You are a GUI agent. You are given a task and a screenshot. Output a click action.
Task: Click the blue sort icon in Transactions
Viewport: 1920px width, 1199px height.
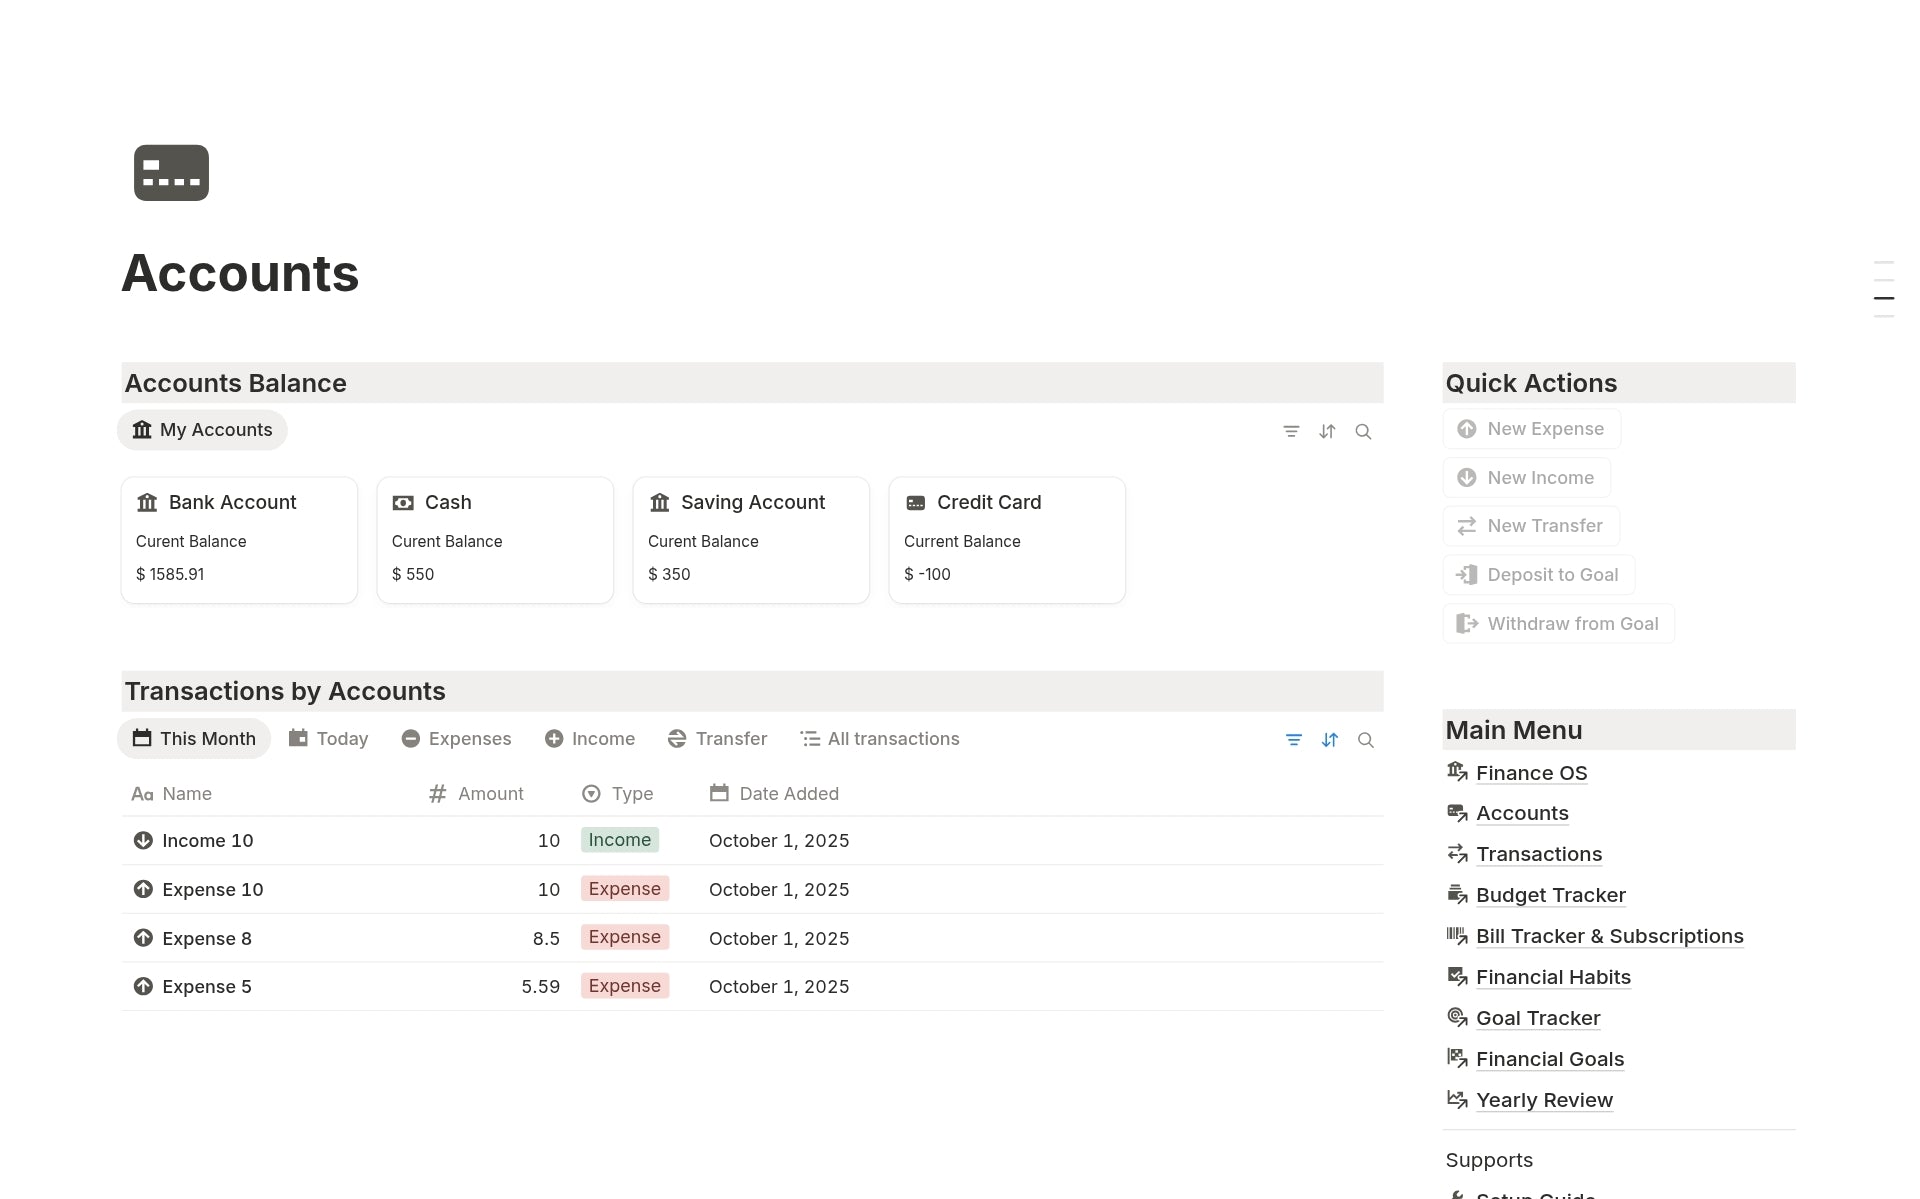click(x=1329, y=740)
